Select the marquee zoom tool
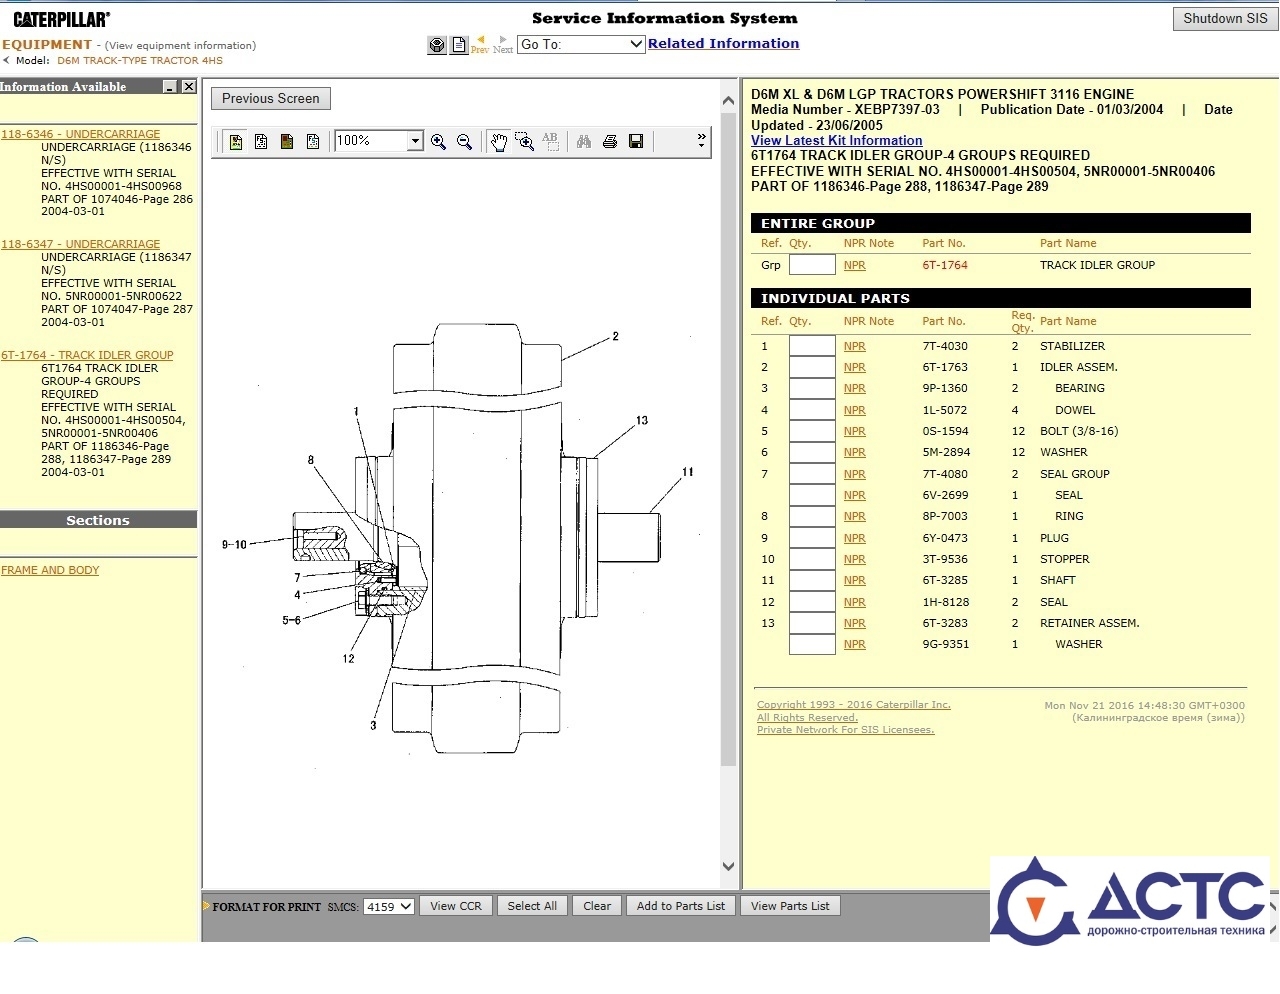Viewport: 1280px width, 994px height. (x=524, y=142)
